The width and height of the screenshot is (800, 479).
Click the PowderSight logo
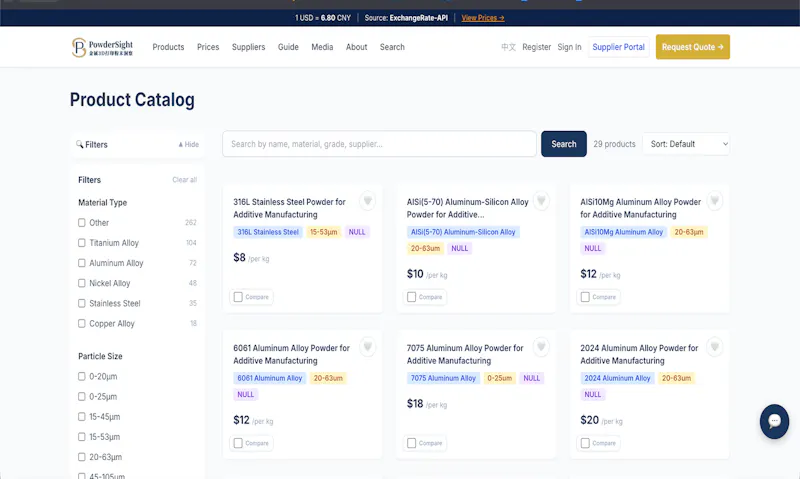[x=102, y=47]
